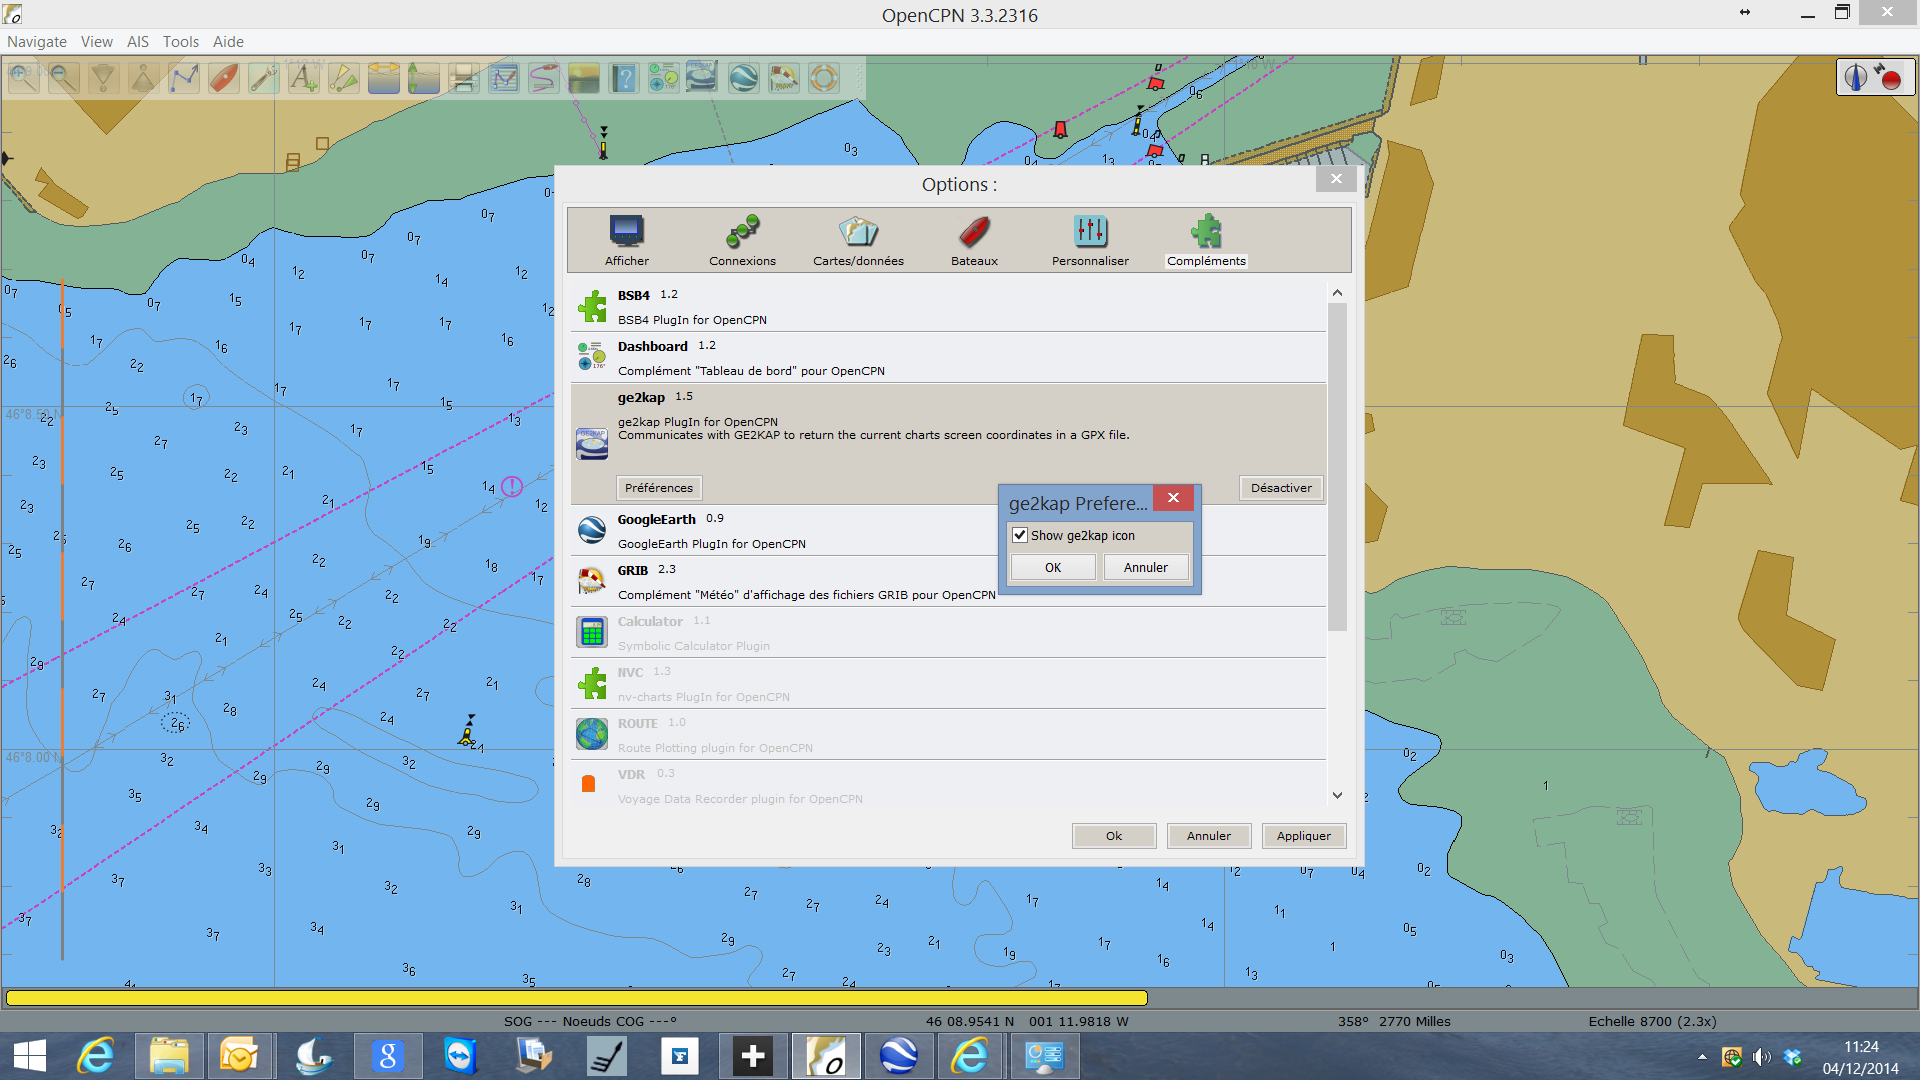Click the plugin list vertical scrollbar thumb
This screenshot has width=1920, height=1080.
point(1337,467)
